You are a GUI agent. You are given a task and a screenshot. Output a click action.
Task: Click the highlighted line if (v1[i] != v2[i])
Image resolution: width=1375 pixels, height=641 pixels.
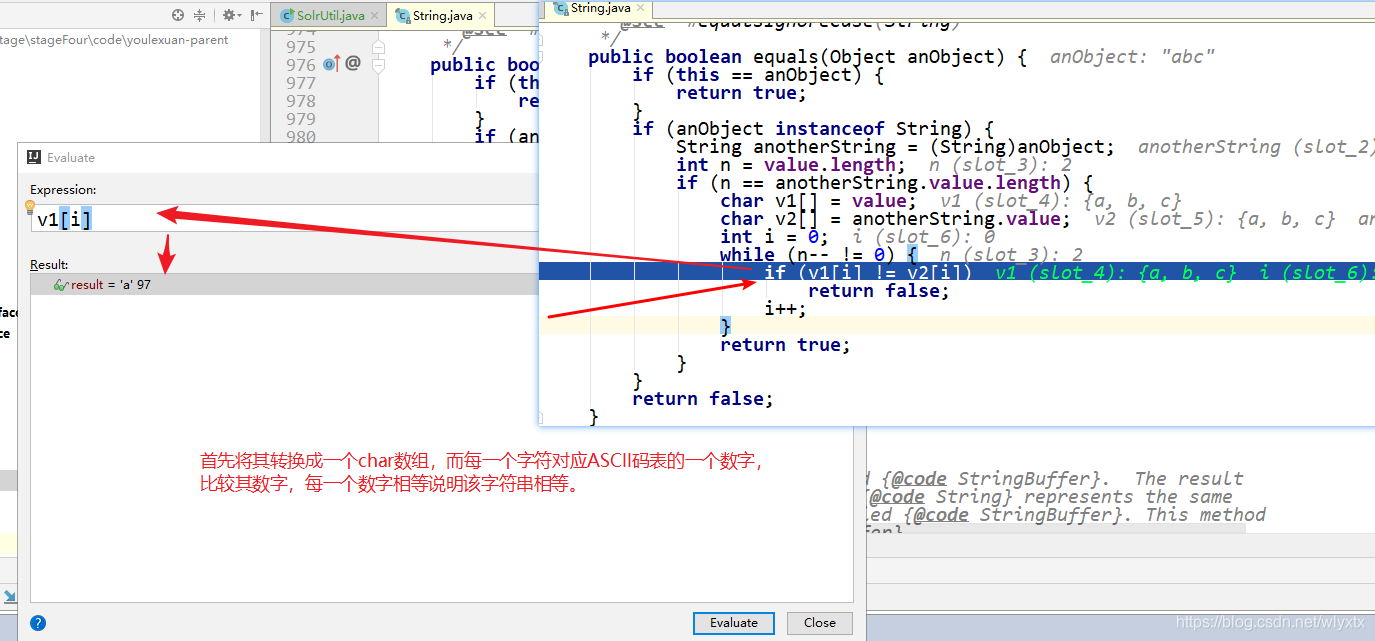(x=868, y=272)
